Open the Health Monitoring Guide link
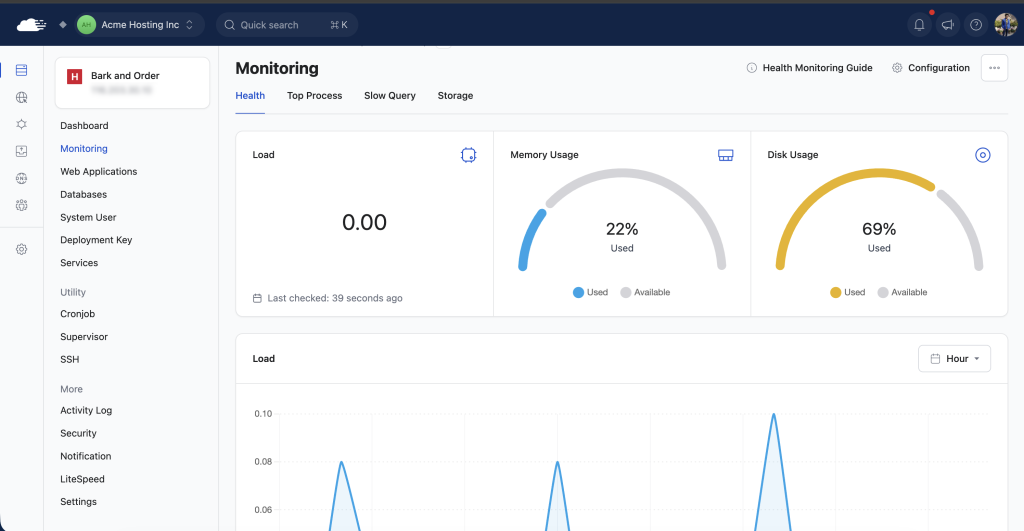Viewport: 1024px width, 531px height. click(817, 68)
